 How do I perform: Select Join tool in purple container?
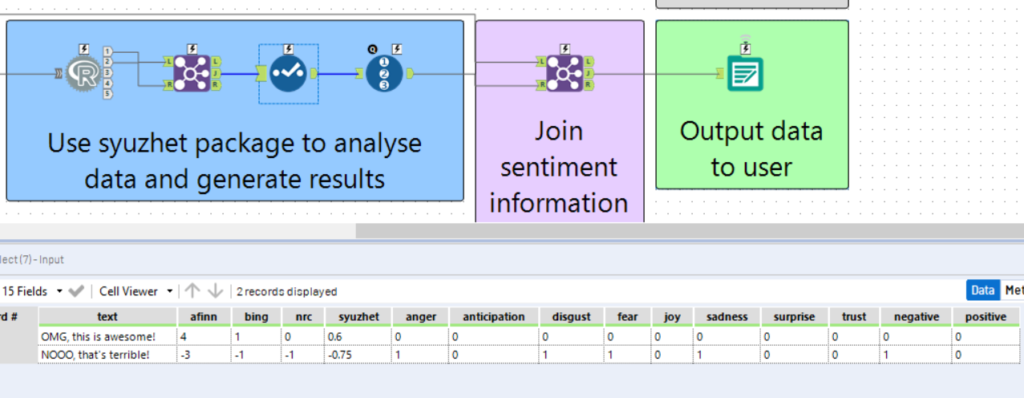(x=565, y=74)
